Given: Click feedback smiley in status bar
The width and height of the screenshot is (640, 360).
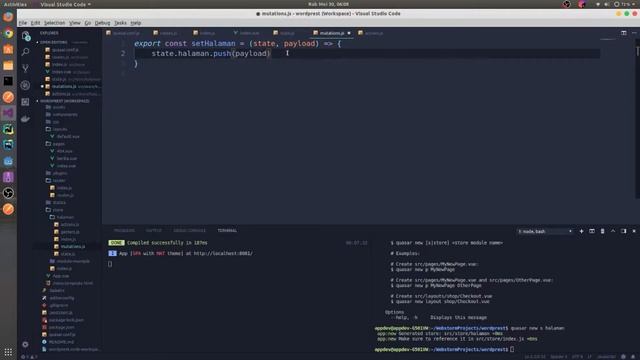Looking at the screenshot, I should point(623,357).
